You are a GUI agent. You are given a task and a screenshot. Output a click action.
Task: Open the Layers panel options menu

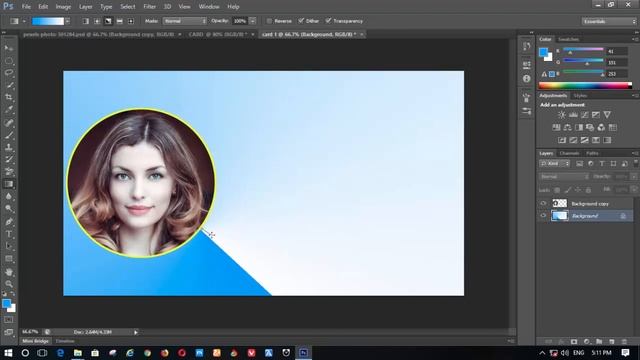point(634,153)
